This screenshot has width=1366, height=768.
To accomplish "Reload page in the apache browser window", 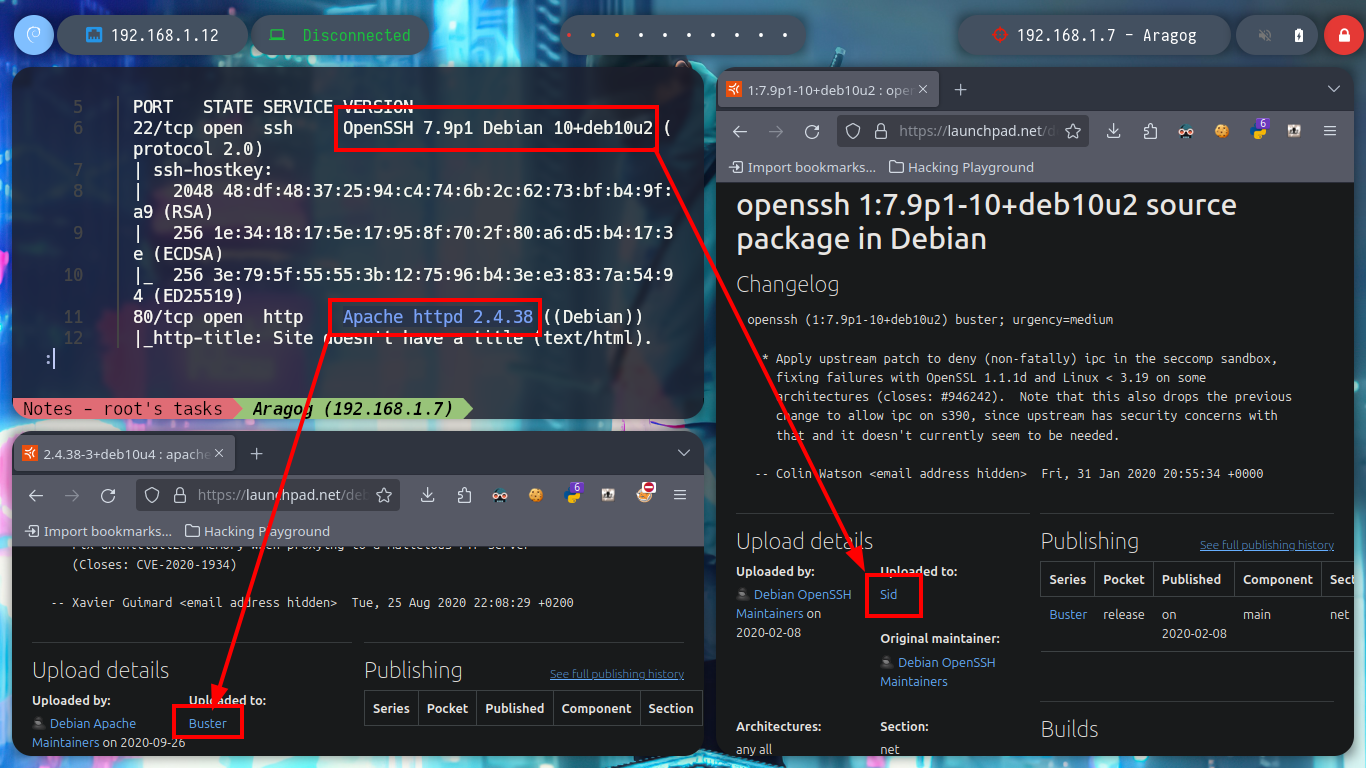I will point(108,495).
